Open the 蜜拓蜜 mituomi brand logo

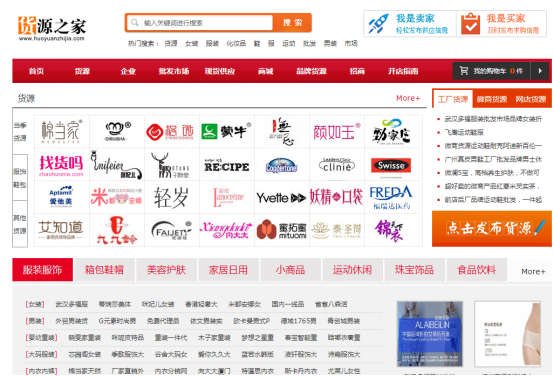pos(281,230)
